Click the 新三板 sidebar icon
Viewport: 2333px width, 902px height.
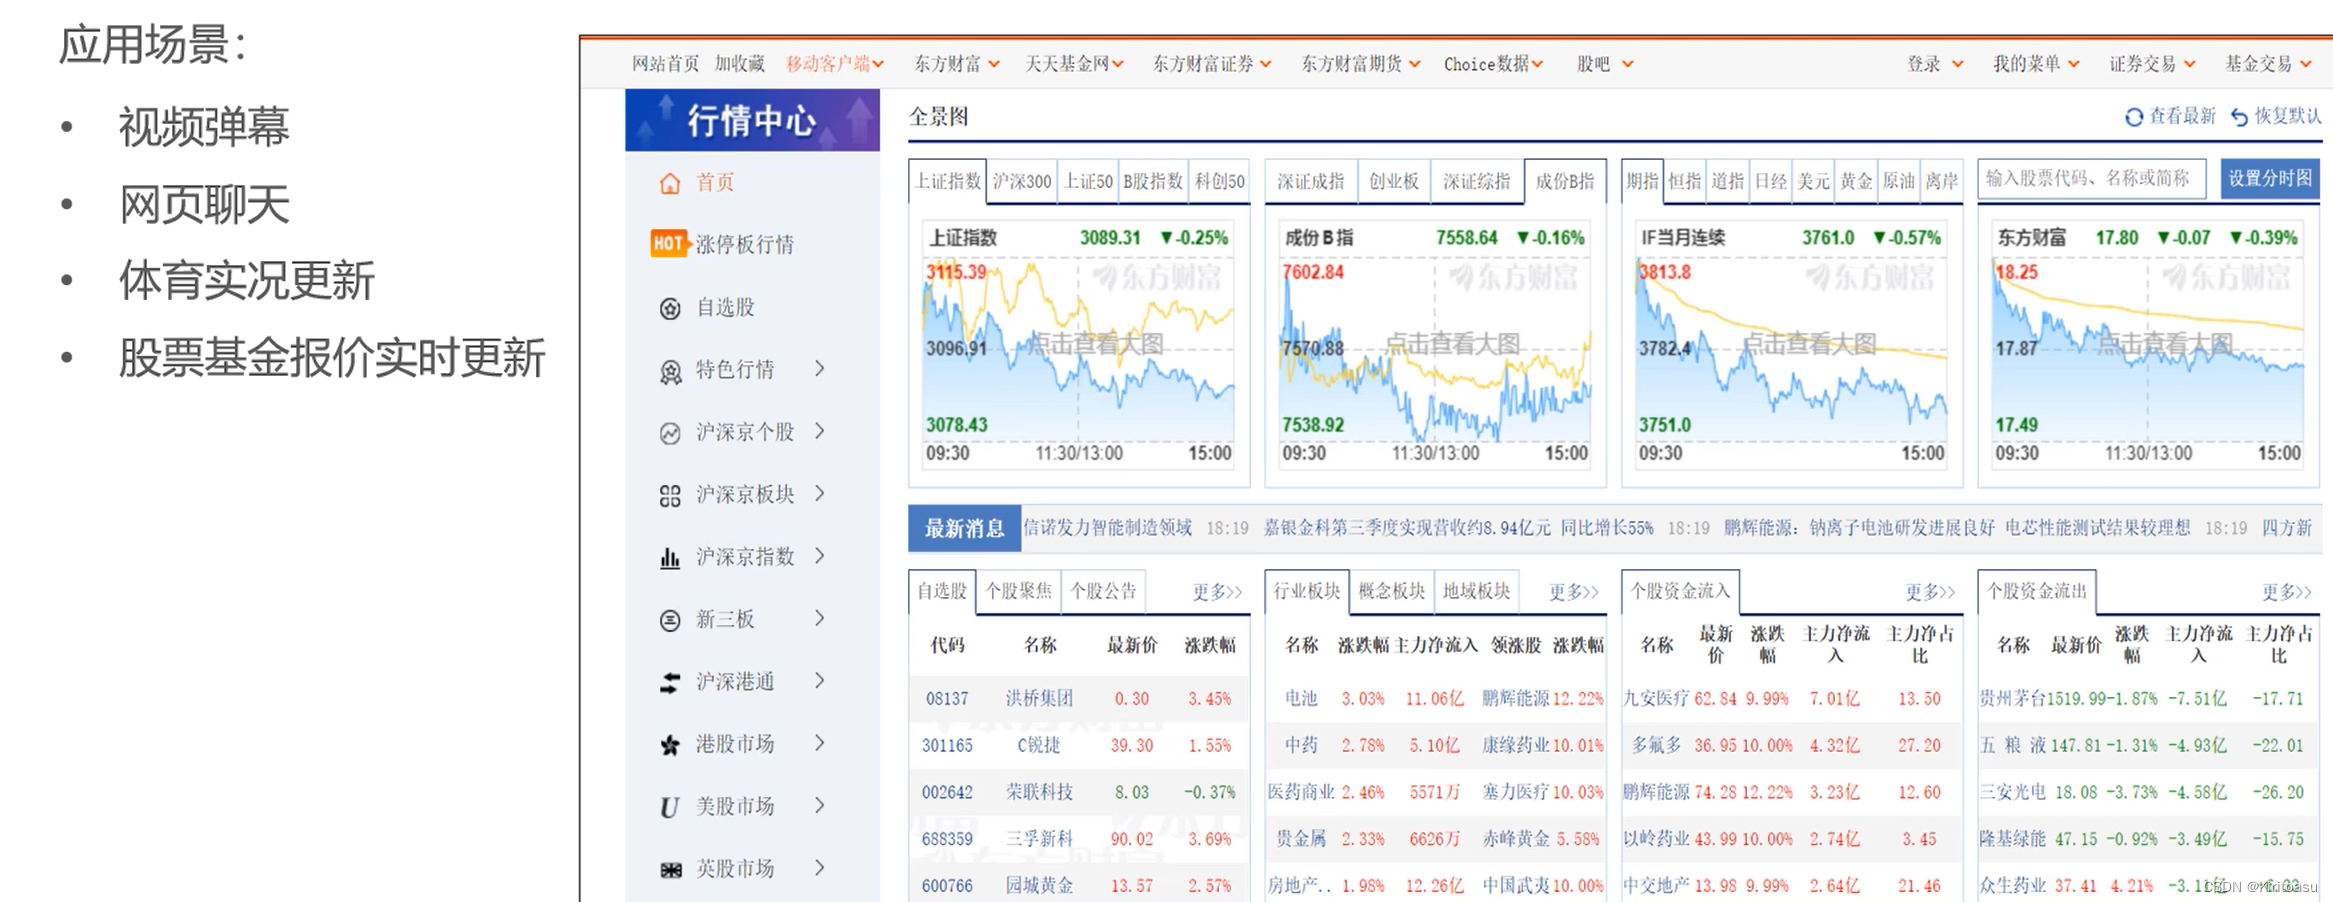(x=670, y=620)
